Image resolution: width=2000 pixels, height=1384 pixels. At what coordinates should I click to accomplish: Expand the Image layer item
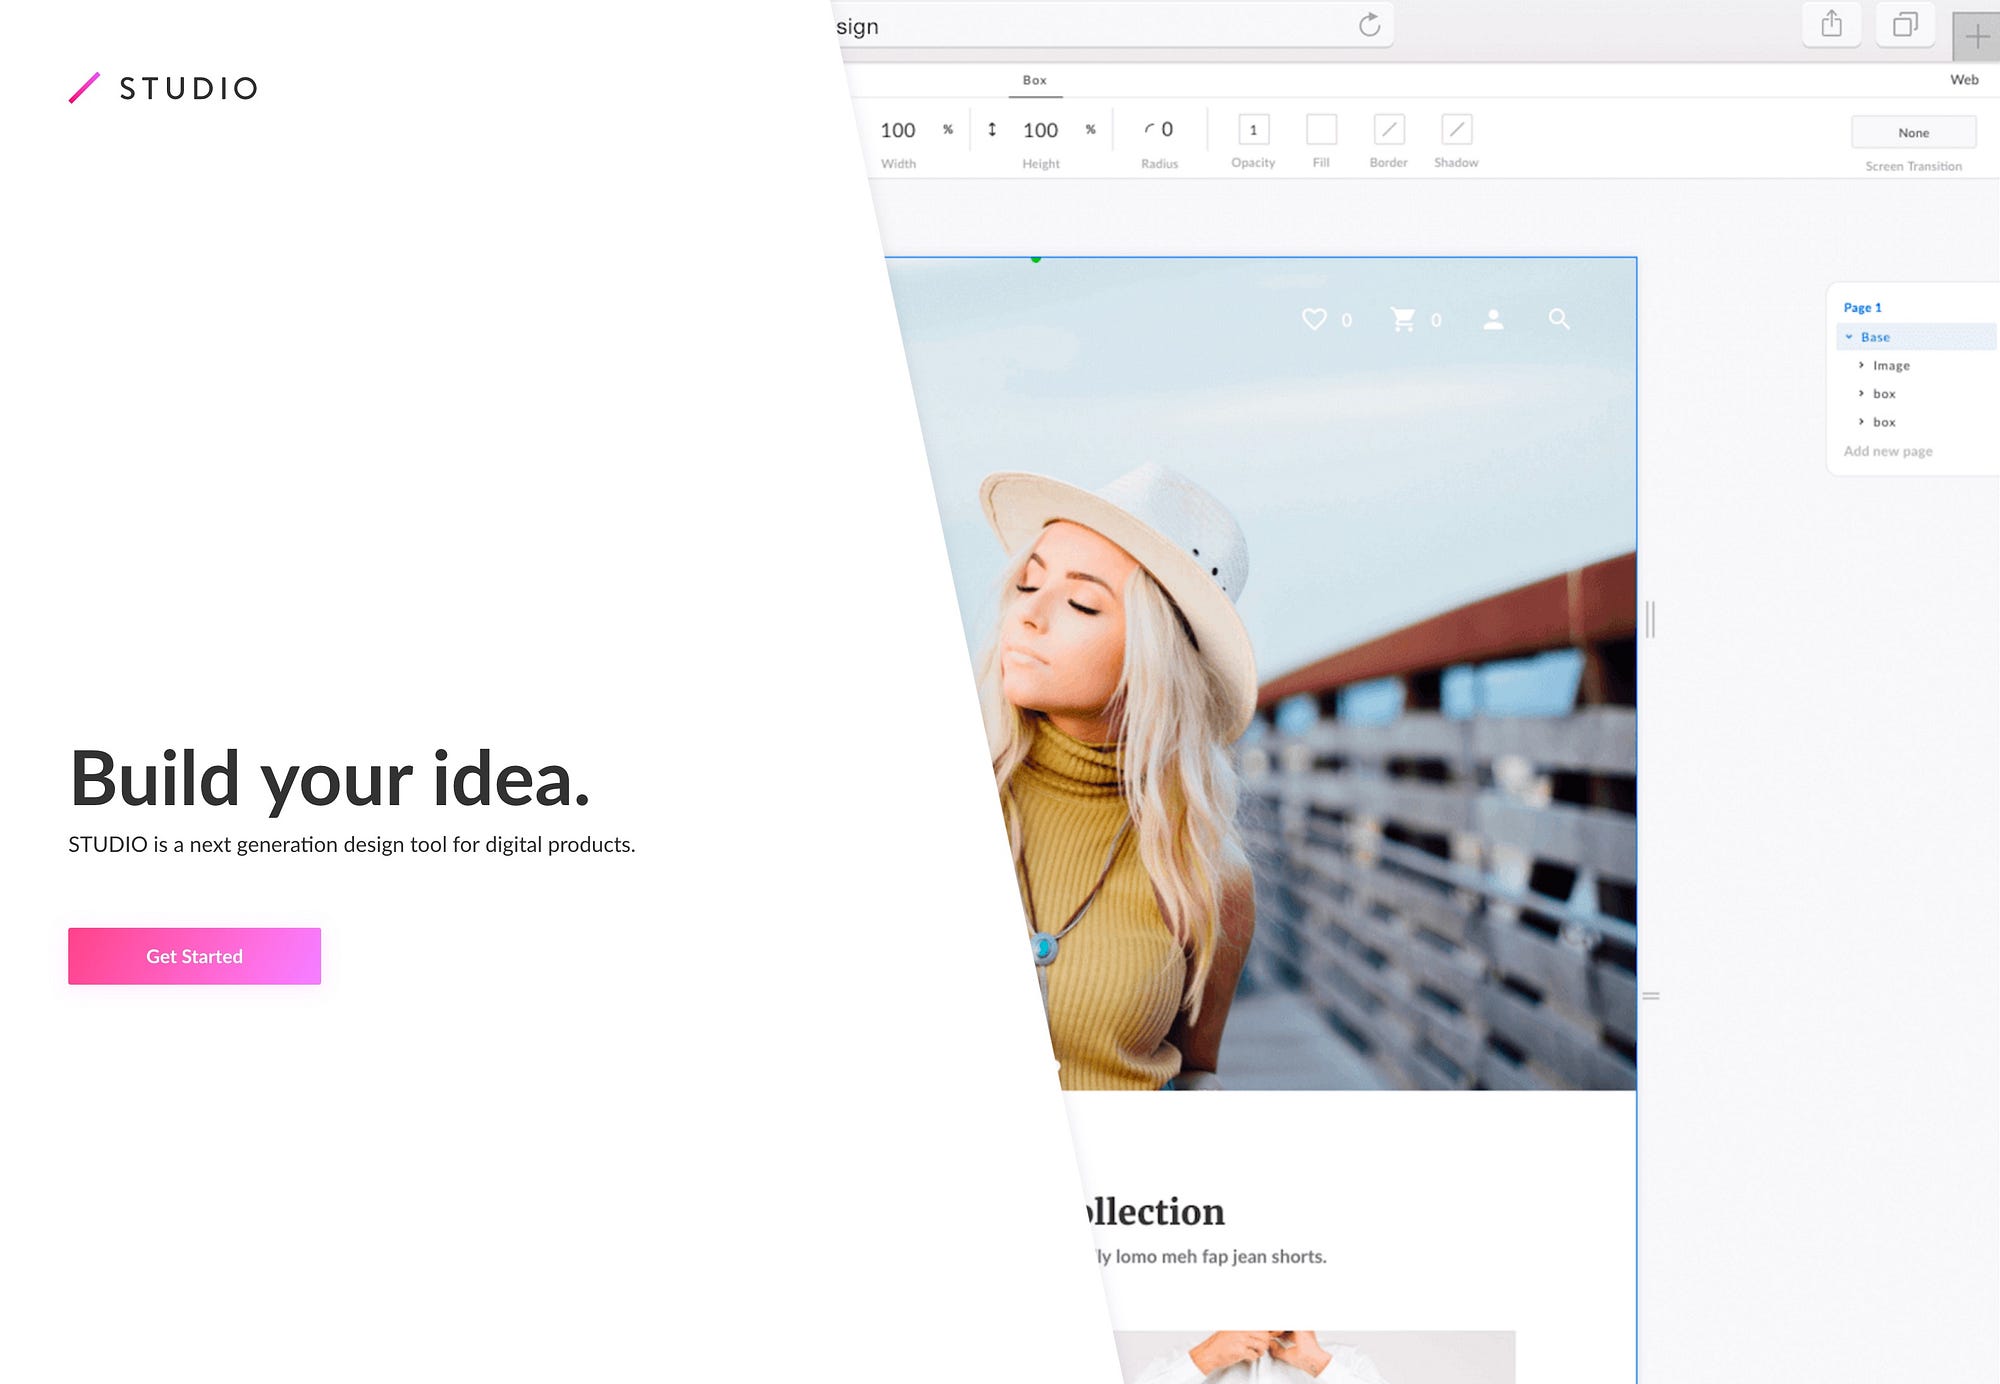1861,365
